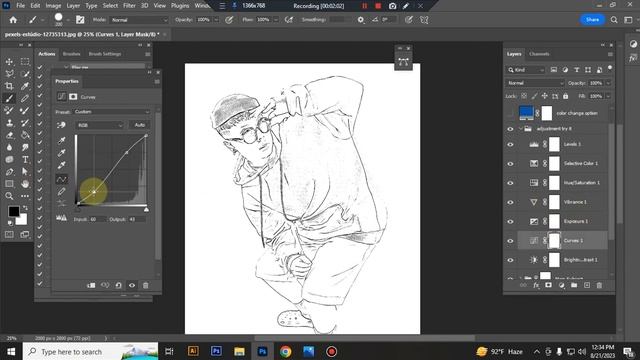Click the background color swatch
640x360 pixels.
[22, 220]
